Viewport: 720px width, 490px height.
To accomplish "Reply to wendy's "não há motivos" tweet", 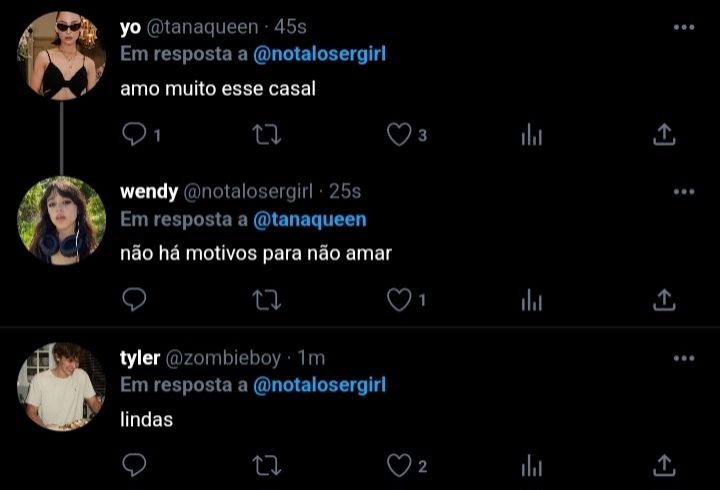I will click(x=134, y=300).
